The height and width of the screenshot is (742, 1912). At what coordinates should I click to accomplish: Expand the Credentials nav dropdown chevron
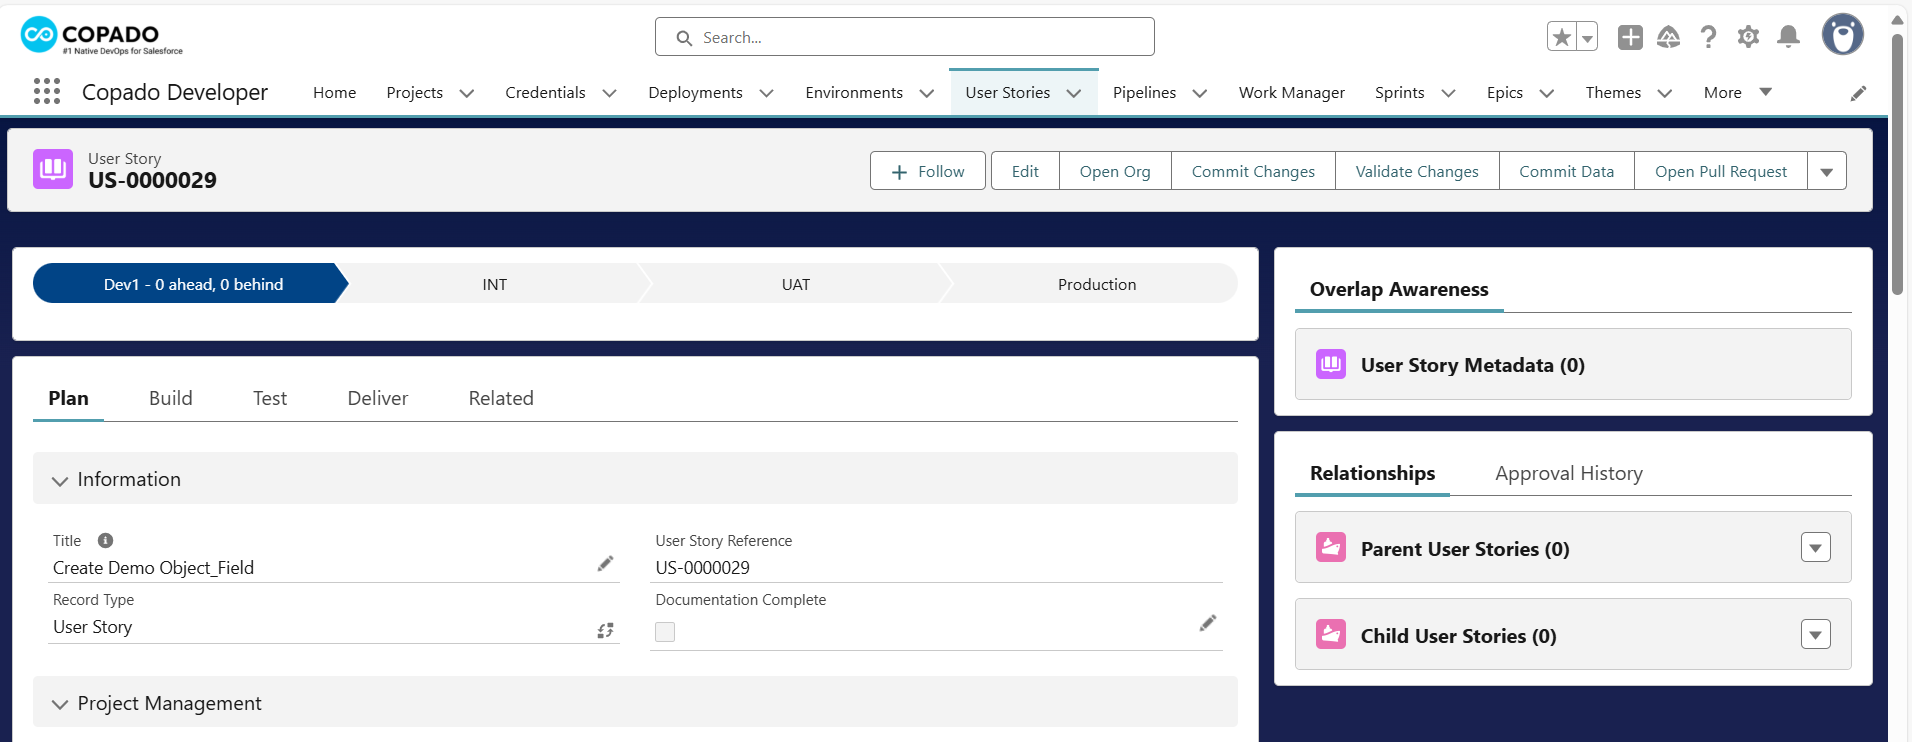[609, 93]
